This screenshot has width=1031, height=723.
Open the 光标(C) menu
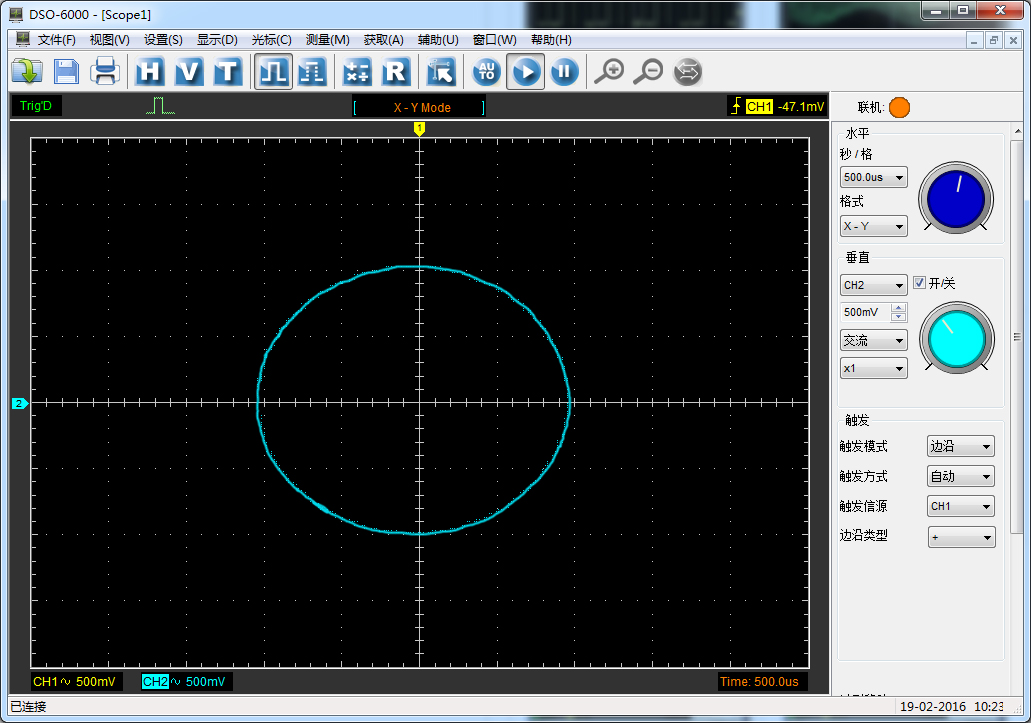[271, 40]
